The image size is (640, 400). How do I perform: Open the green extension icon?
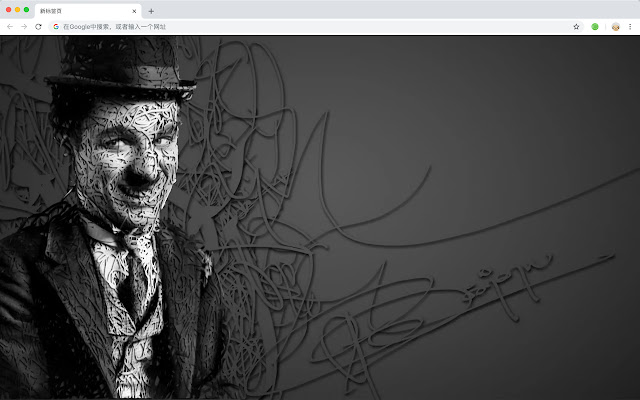coord(595,27)
